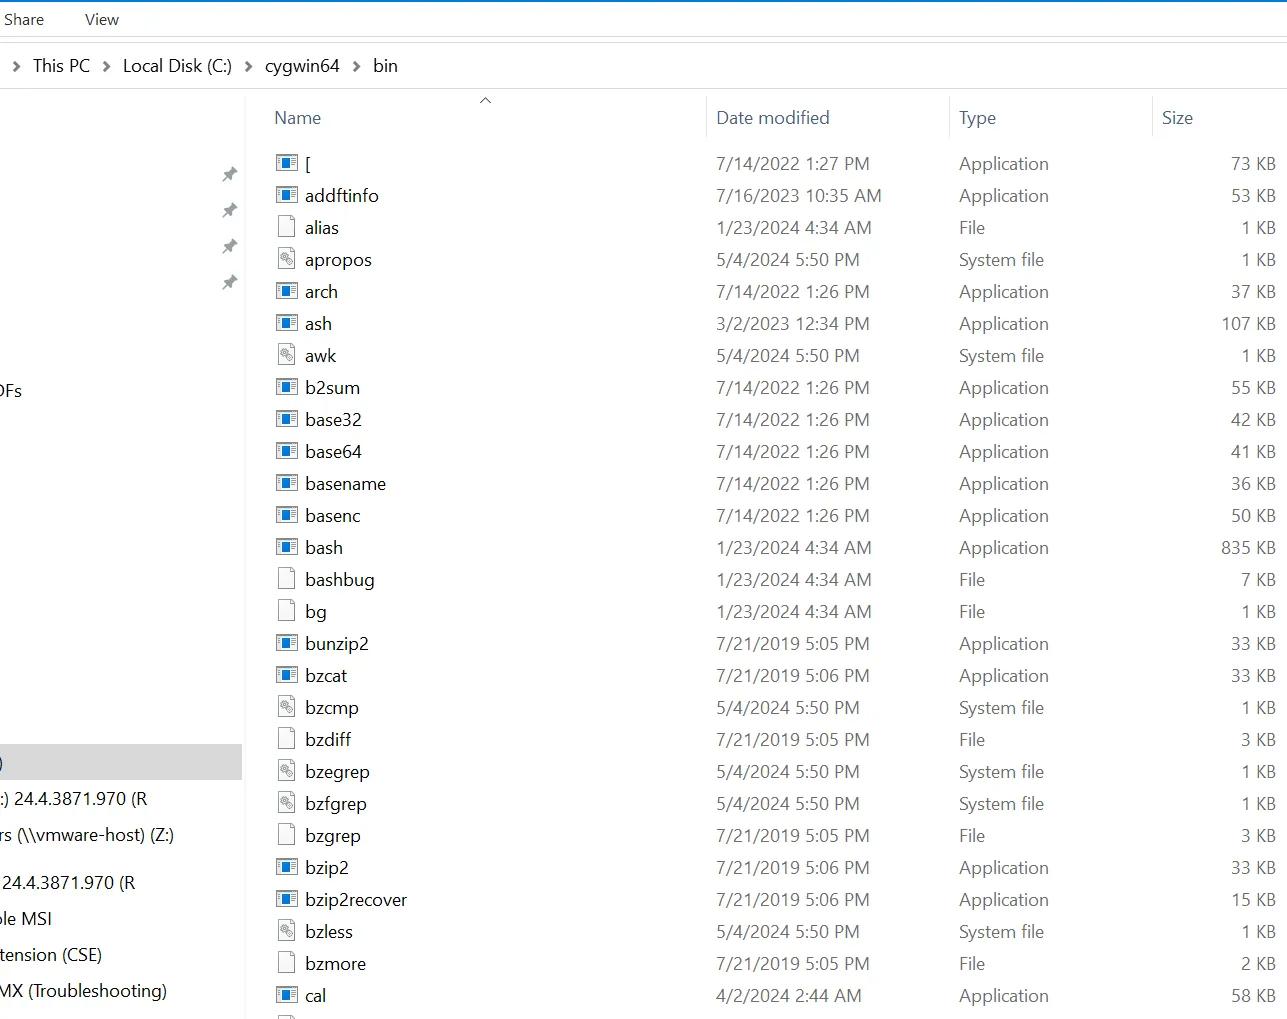Click the sort chevron above the Name column
The image size is (1287, 1019).
tap(485, 100)
